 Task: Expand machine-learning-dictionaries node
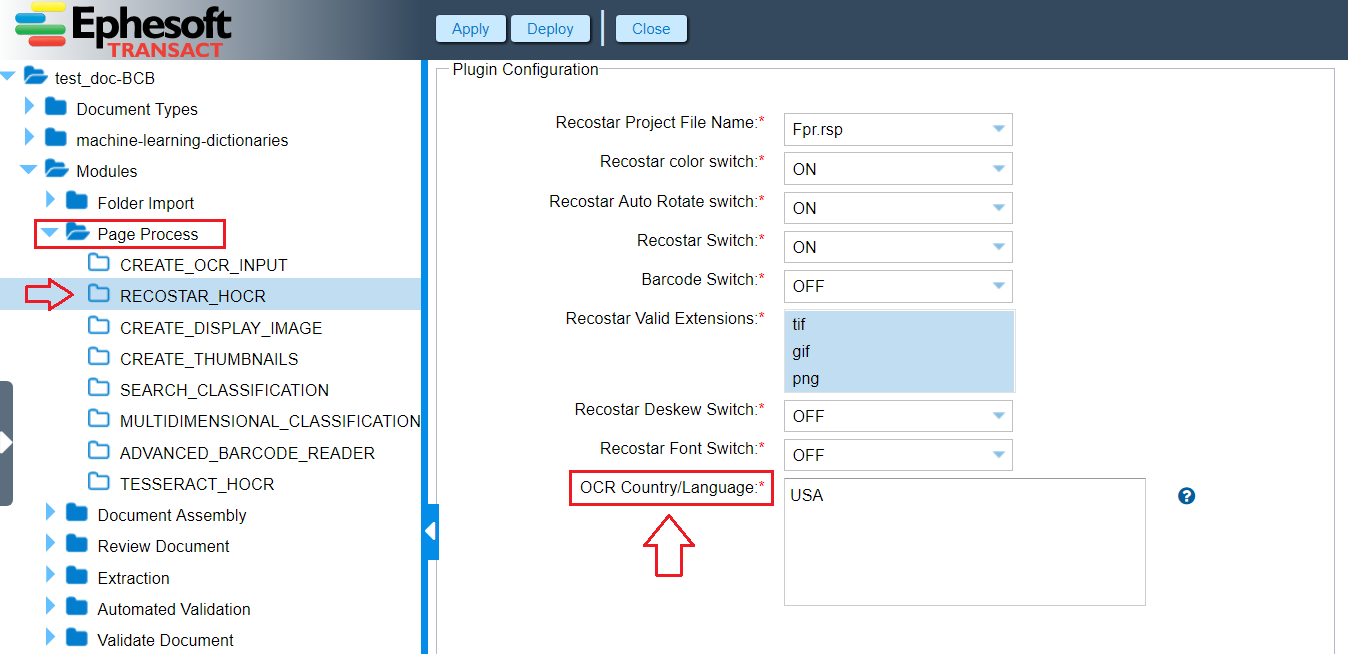point(30,138)
